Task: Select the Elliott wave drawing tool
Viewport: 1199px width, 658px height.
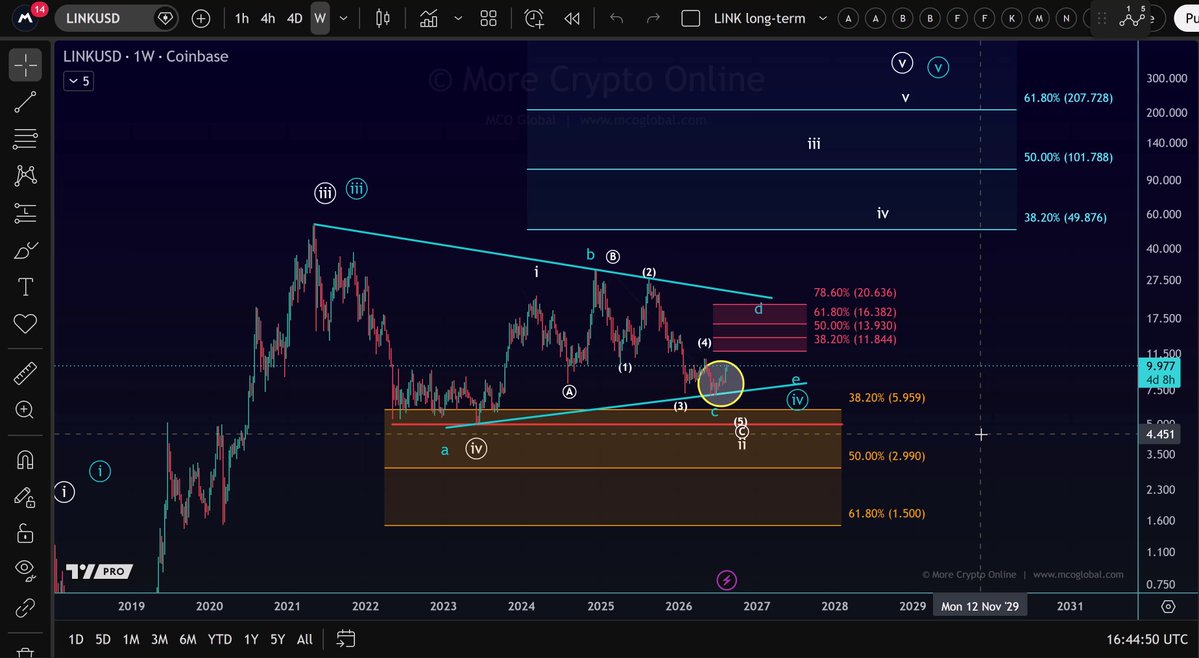Action: click(x=1132, y=18)
